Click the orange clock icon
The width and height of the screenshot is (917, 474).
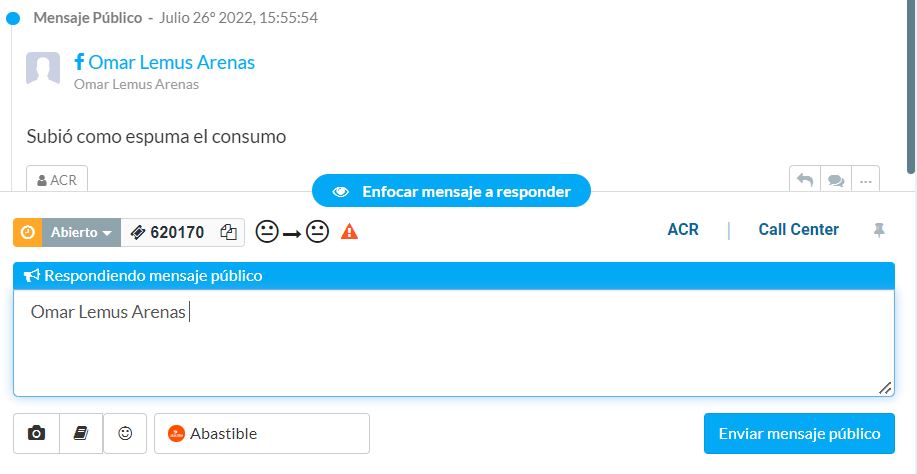point(27,233)
